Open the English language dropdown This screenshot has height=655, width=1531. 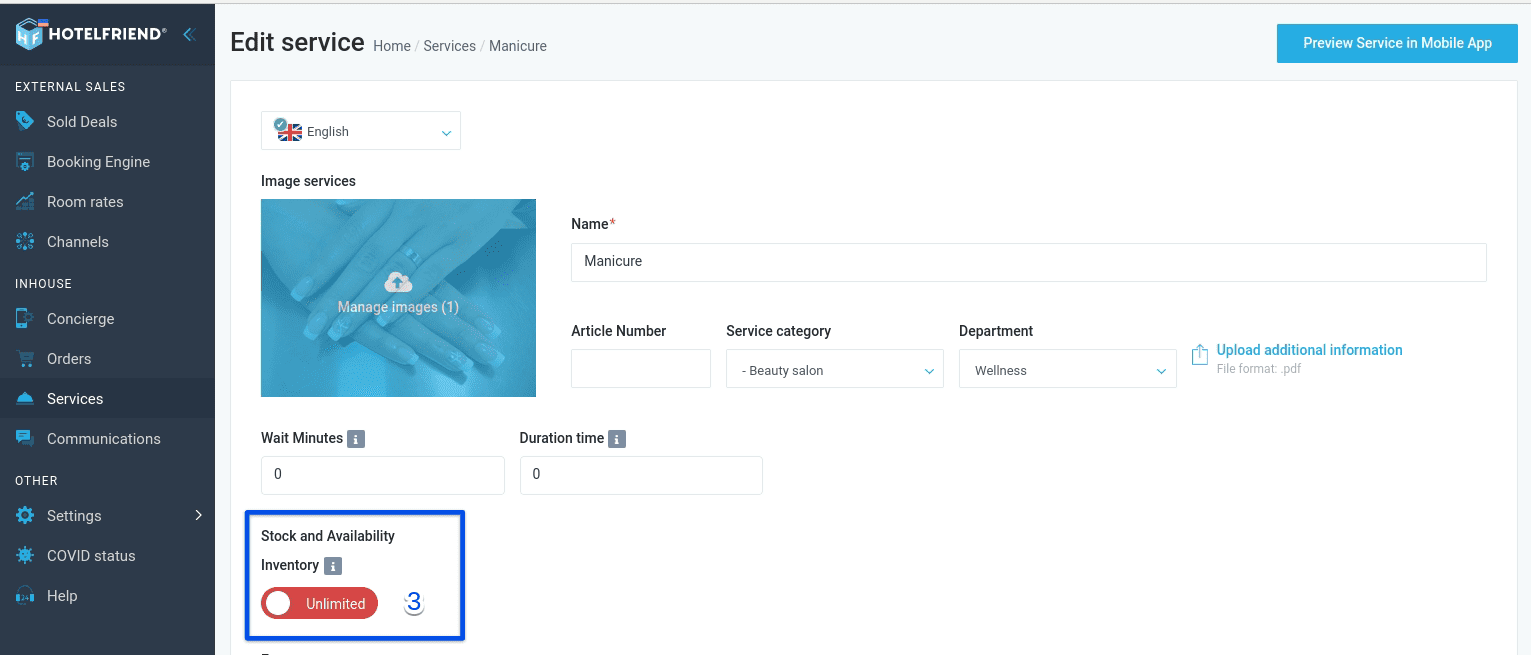(x=361, y=131)
